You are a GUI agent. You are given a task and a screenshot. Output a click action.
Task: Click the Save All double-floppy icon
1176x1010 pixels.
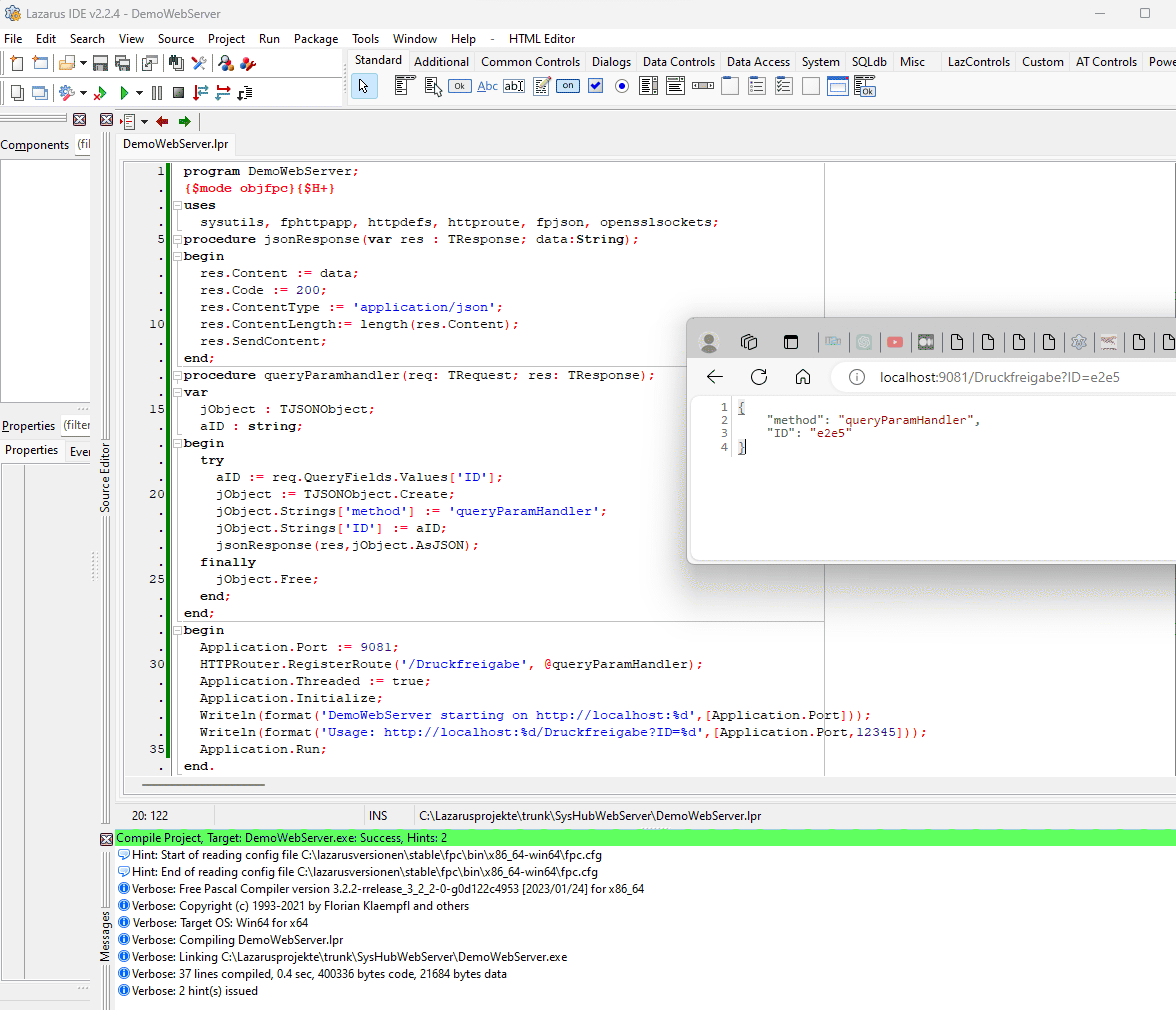122,64
